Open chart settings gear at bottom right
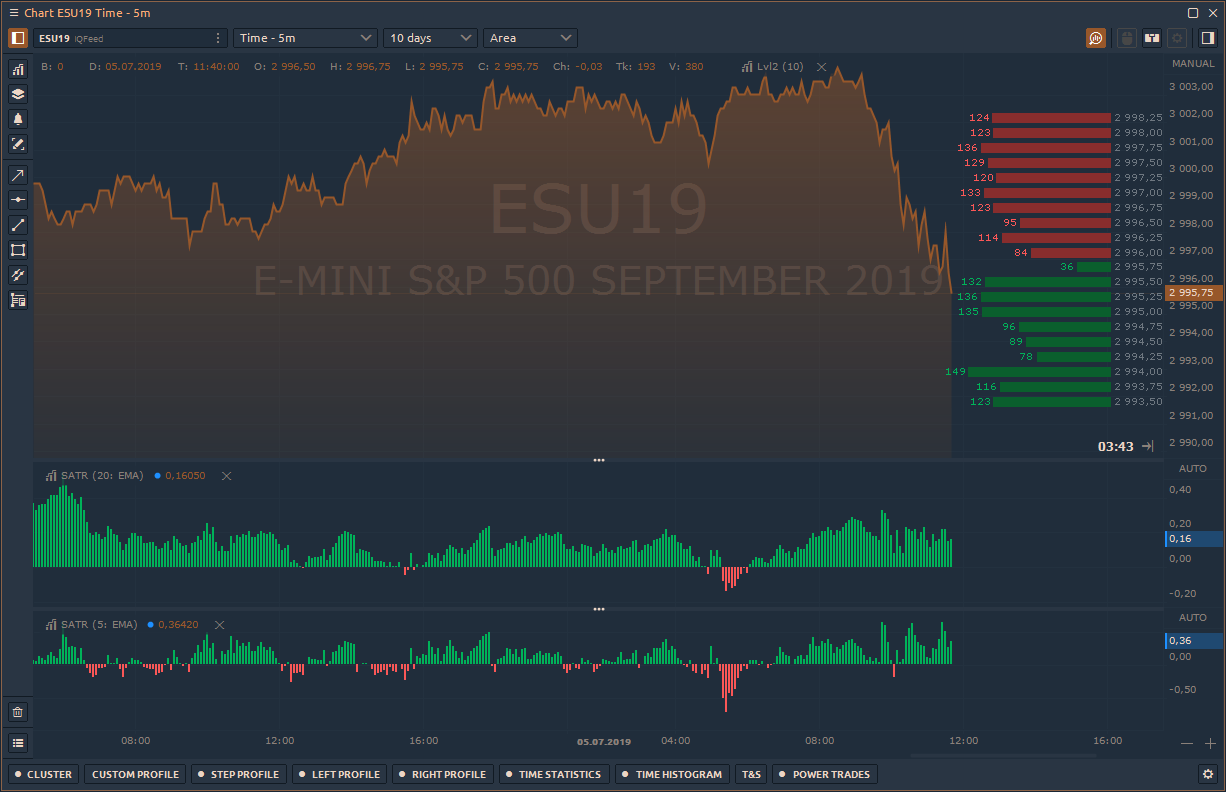This screenshot has height=792, width=1226. 1207,774
